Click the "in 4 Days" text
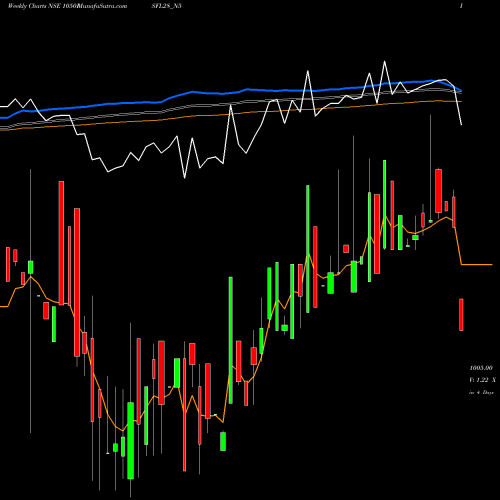The height and width of the screenshot is (500, 500). click(x=481, y=392)
